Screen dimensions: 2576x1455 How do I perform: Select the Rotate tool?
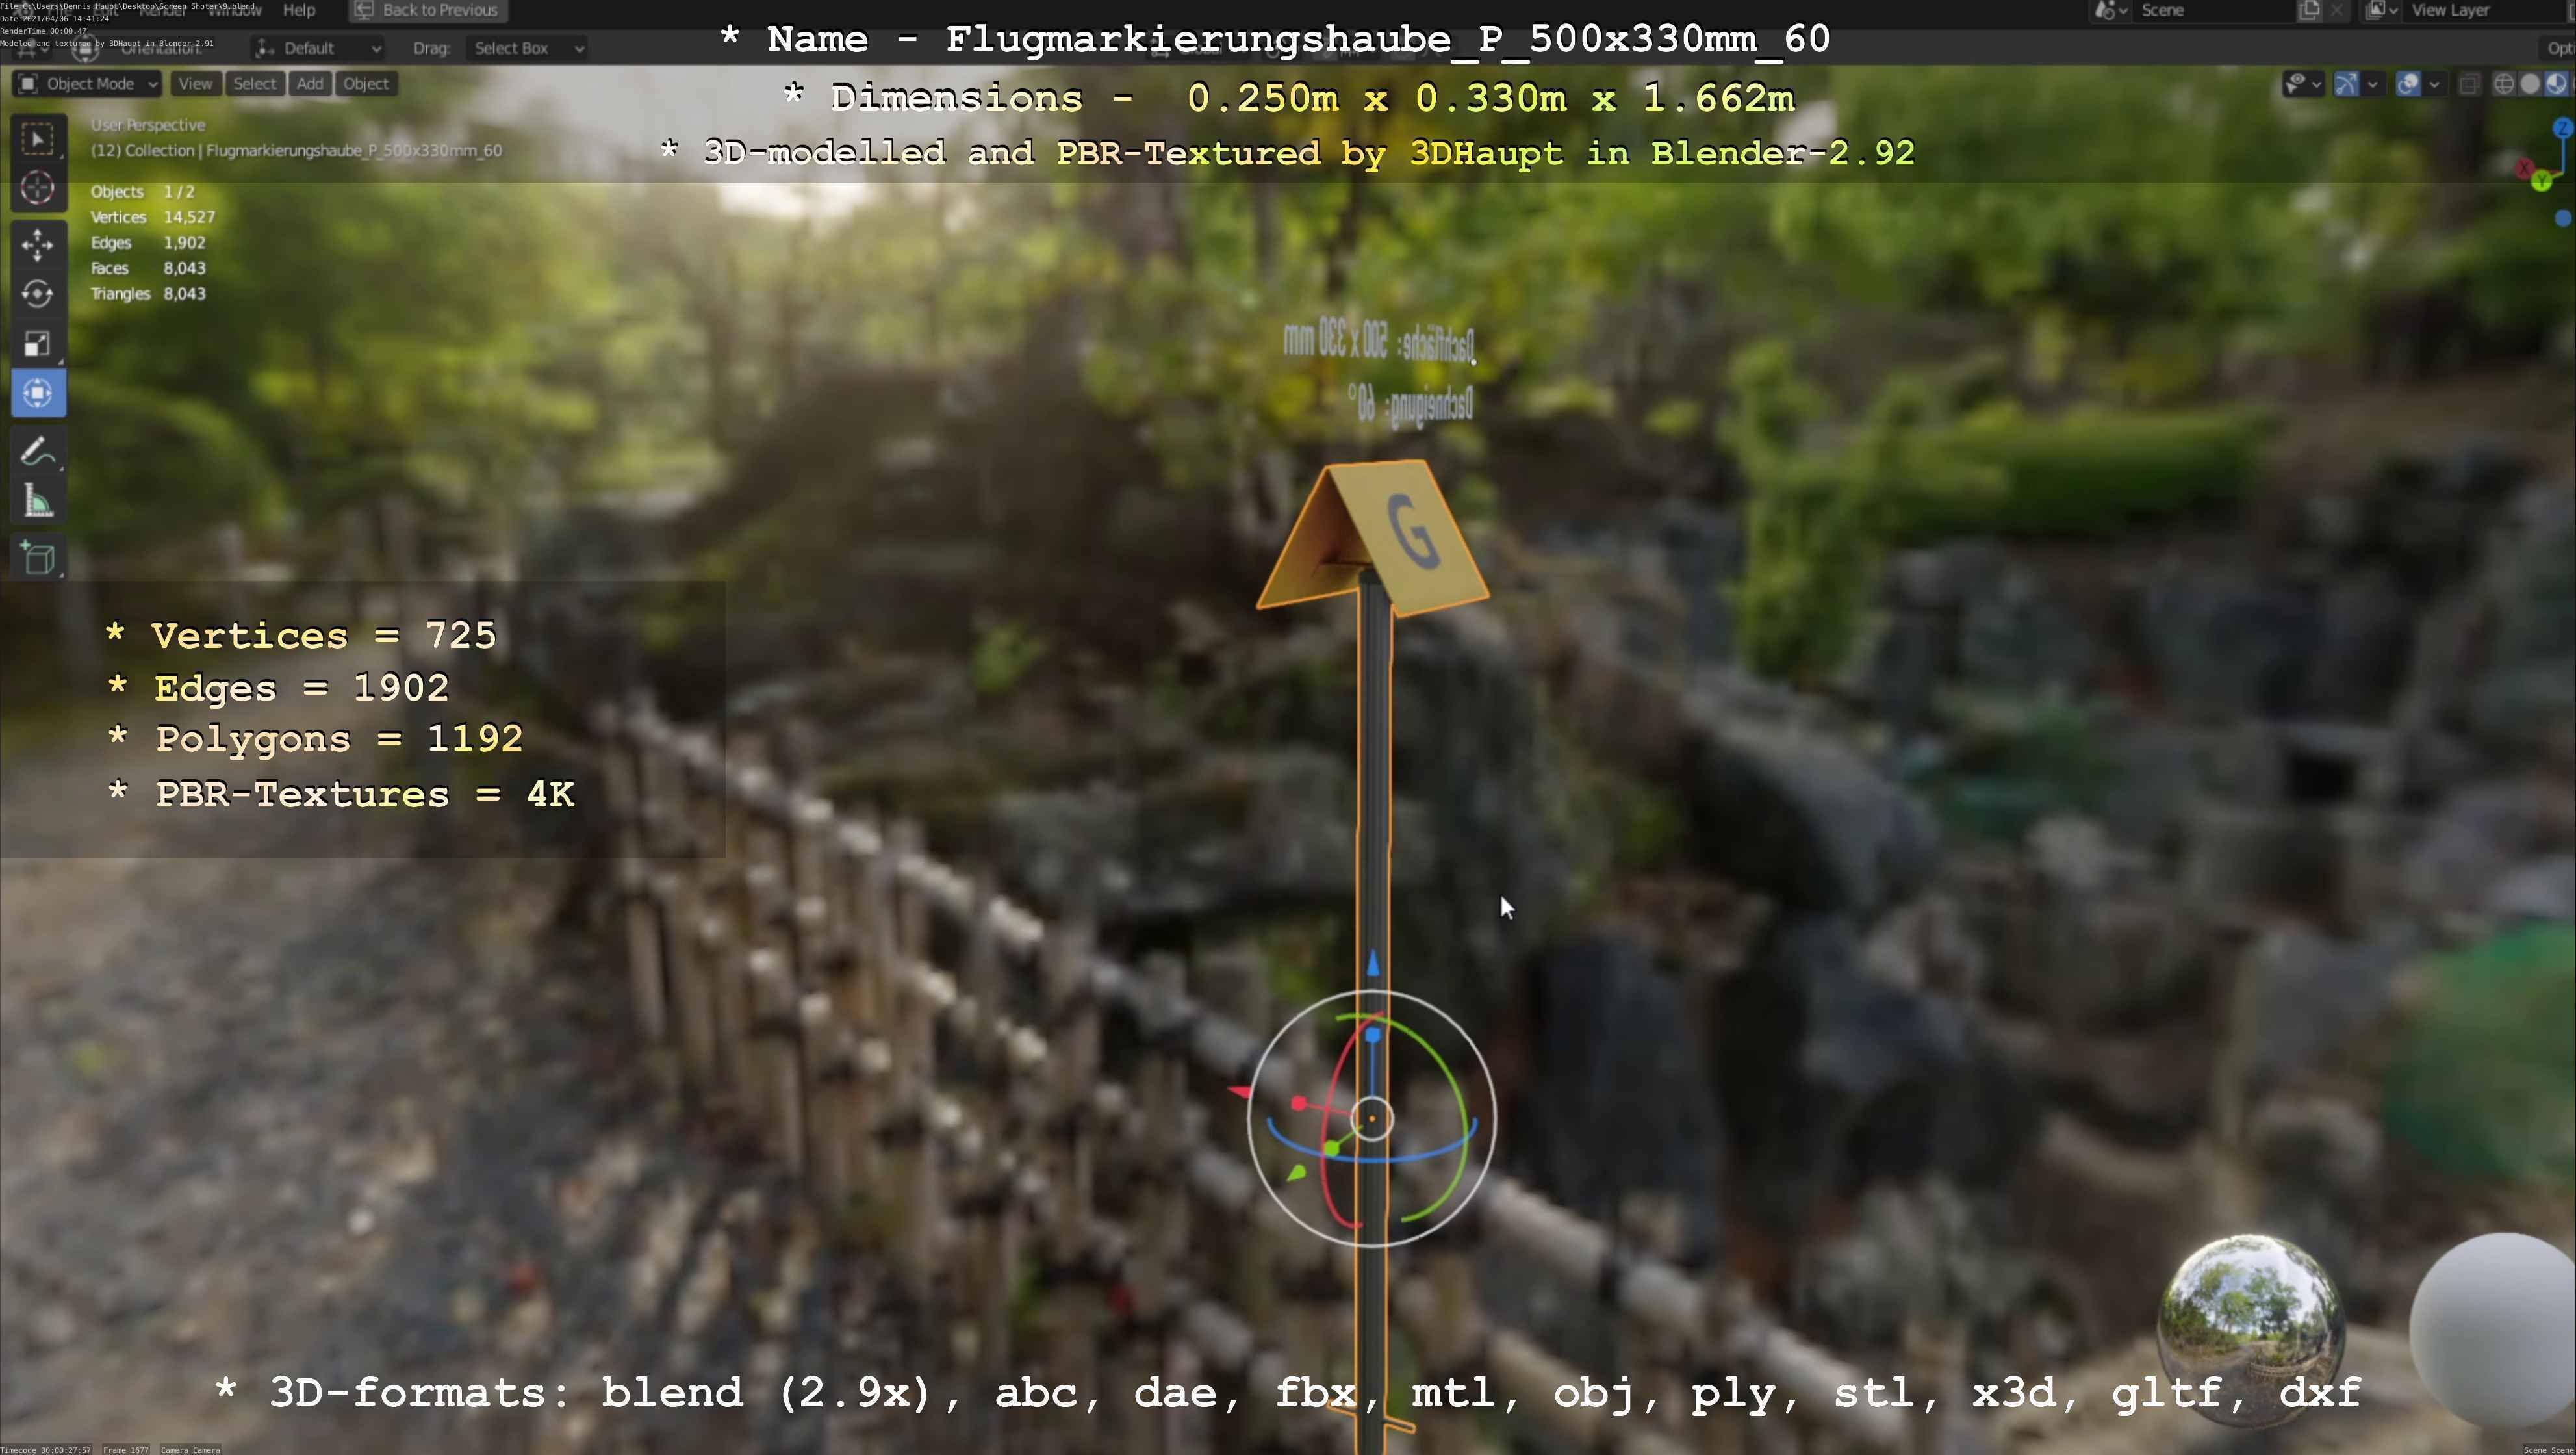coord(37,294)
